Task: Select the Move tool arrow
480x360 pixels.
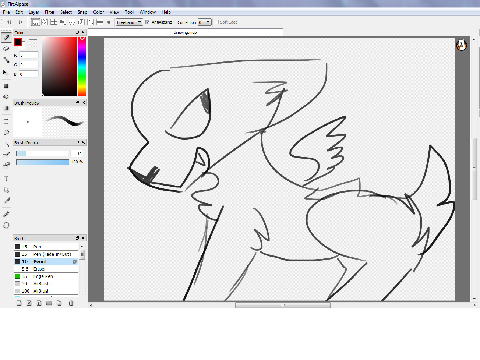Action: point(5,72)
